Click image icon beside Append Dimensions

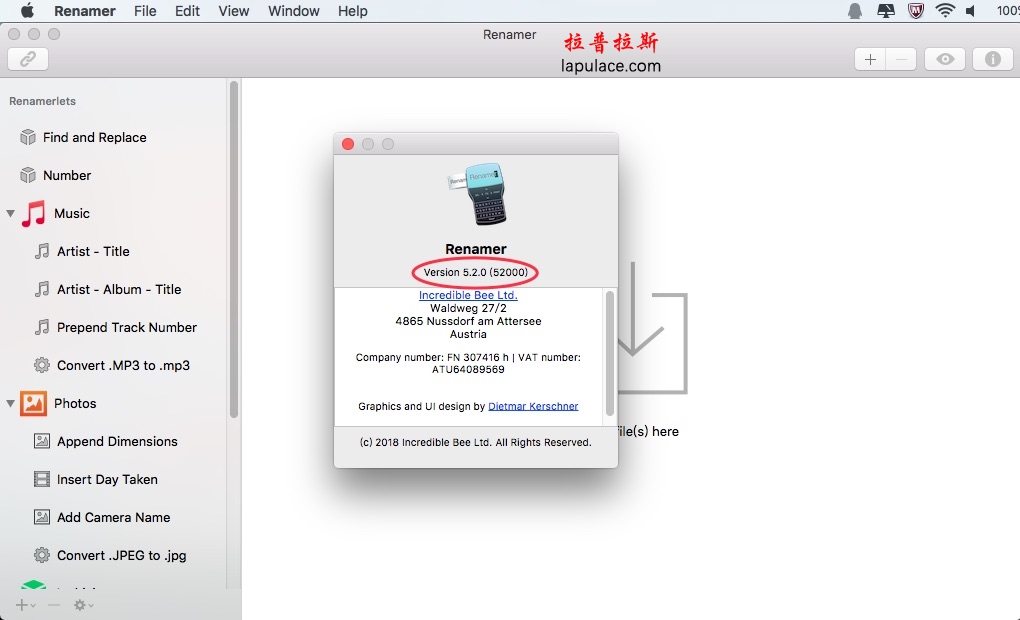coord(42,441)
